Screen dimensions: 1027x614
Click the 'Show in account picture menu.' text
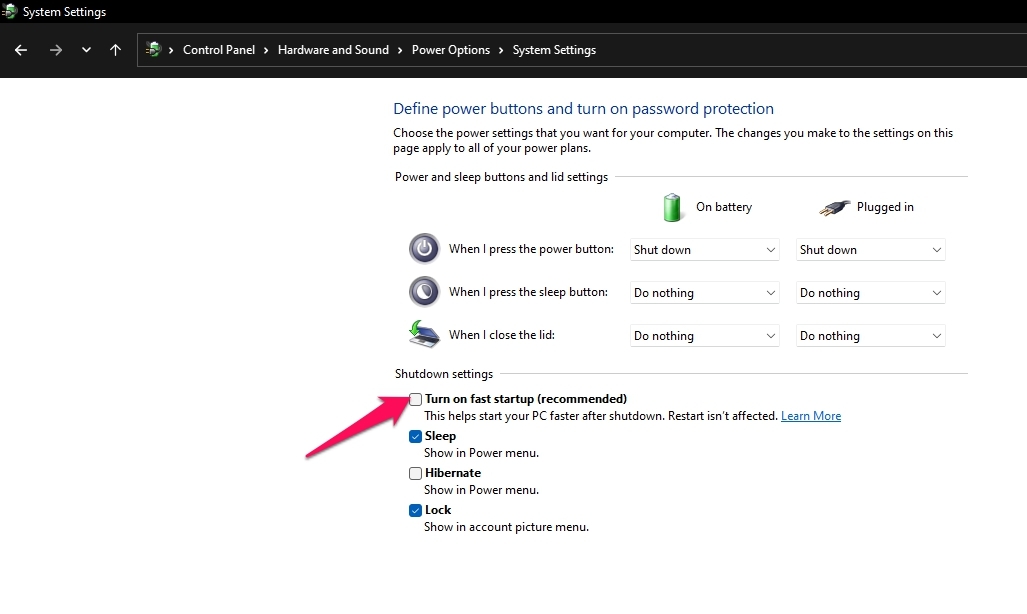506,527
